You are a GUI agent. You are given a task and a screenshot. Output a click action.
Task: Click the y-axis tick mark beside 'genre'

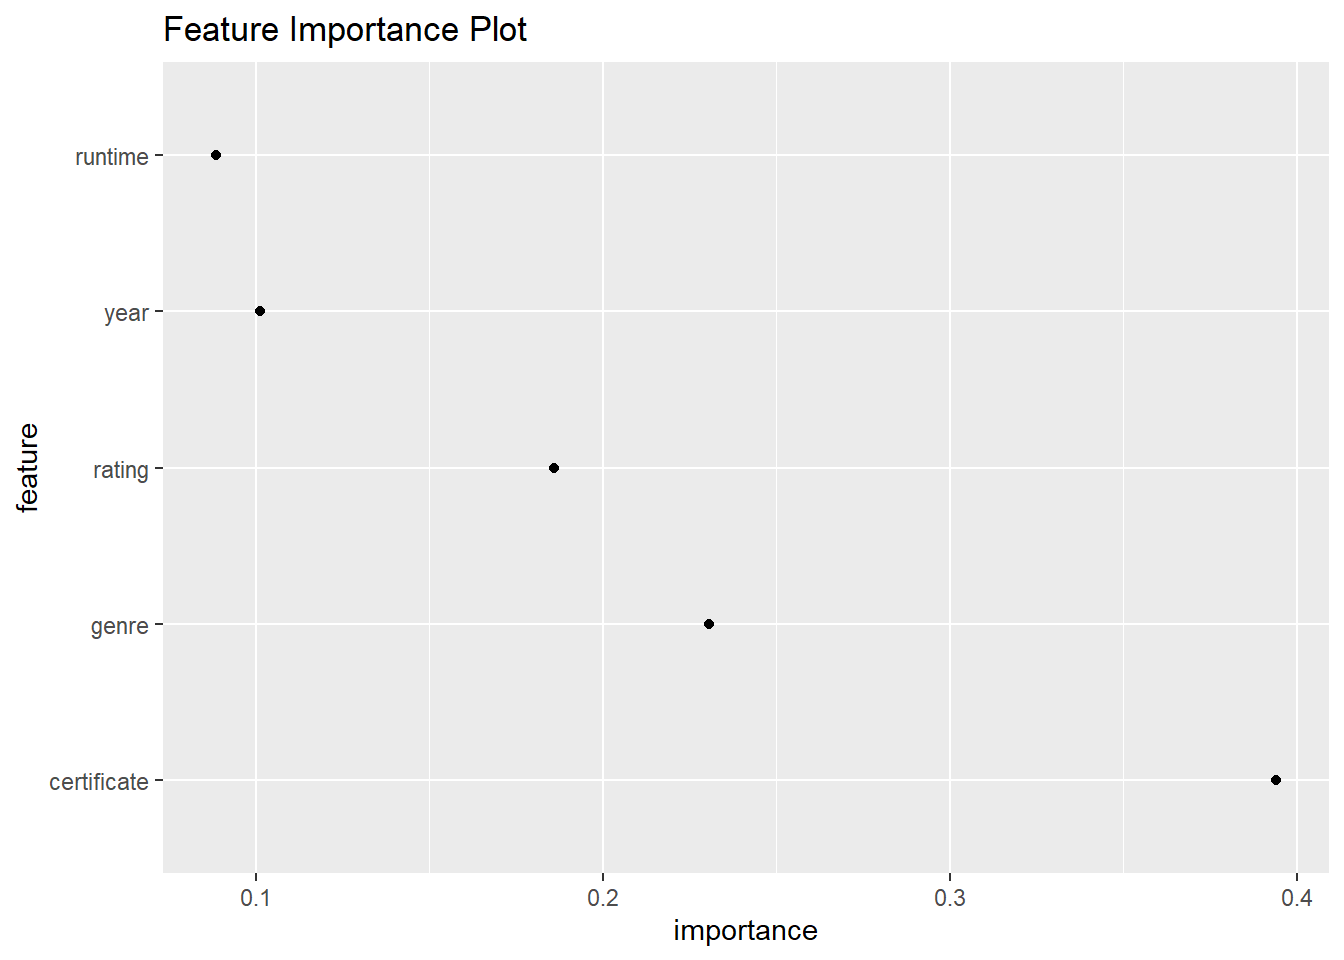click(x=158, y=624)
